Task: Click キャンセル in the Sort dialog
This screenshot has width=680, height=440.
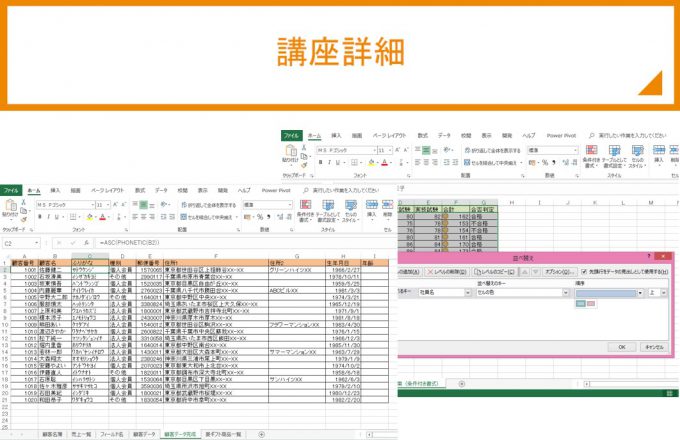Action: point(654,347)
